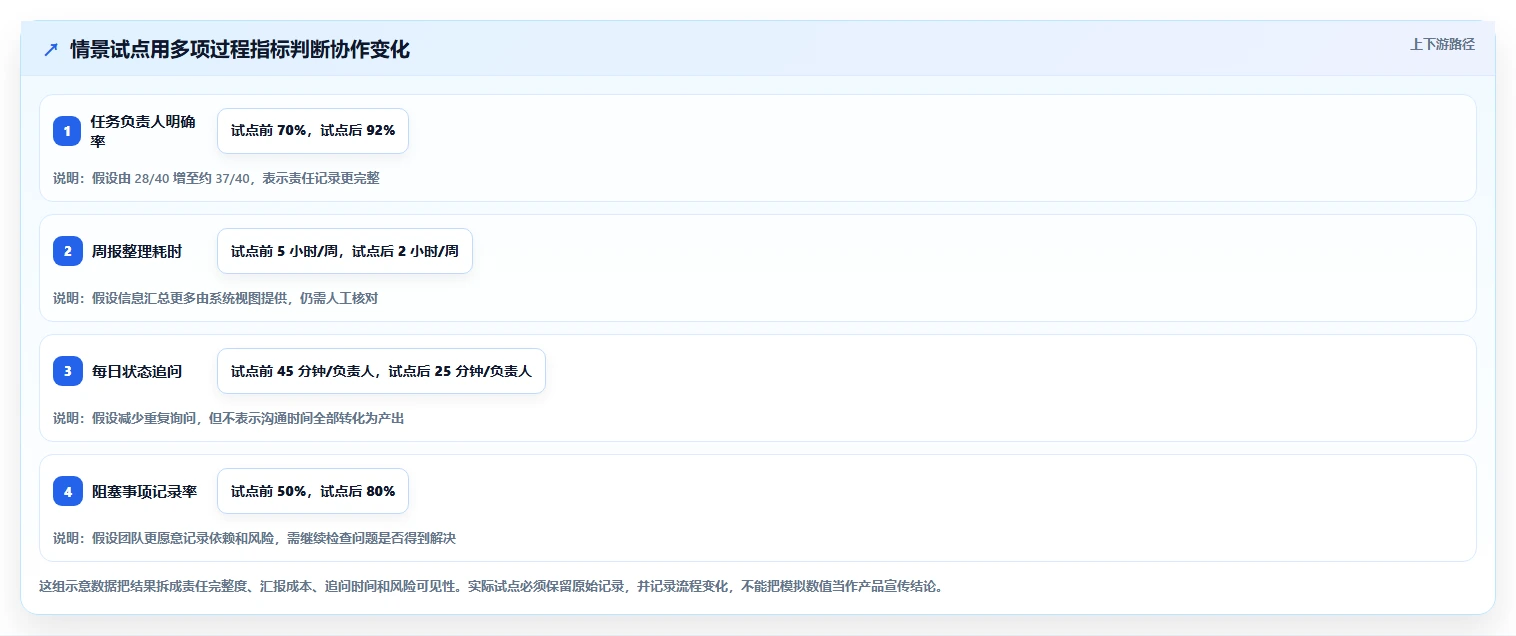Click the value pill 试点前 45 分钟/负责人
The image size is (1516, 636).
click(x=381, y=371)
